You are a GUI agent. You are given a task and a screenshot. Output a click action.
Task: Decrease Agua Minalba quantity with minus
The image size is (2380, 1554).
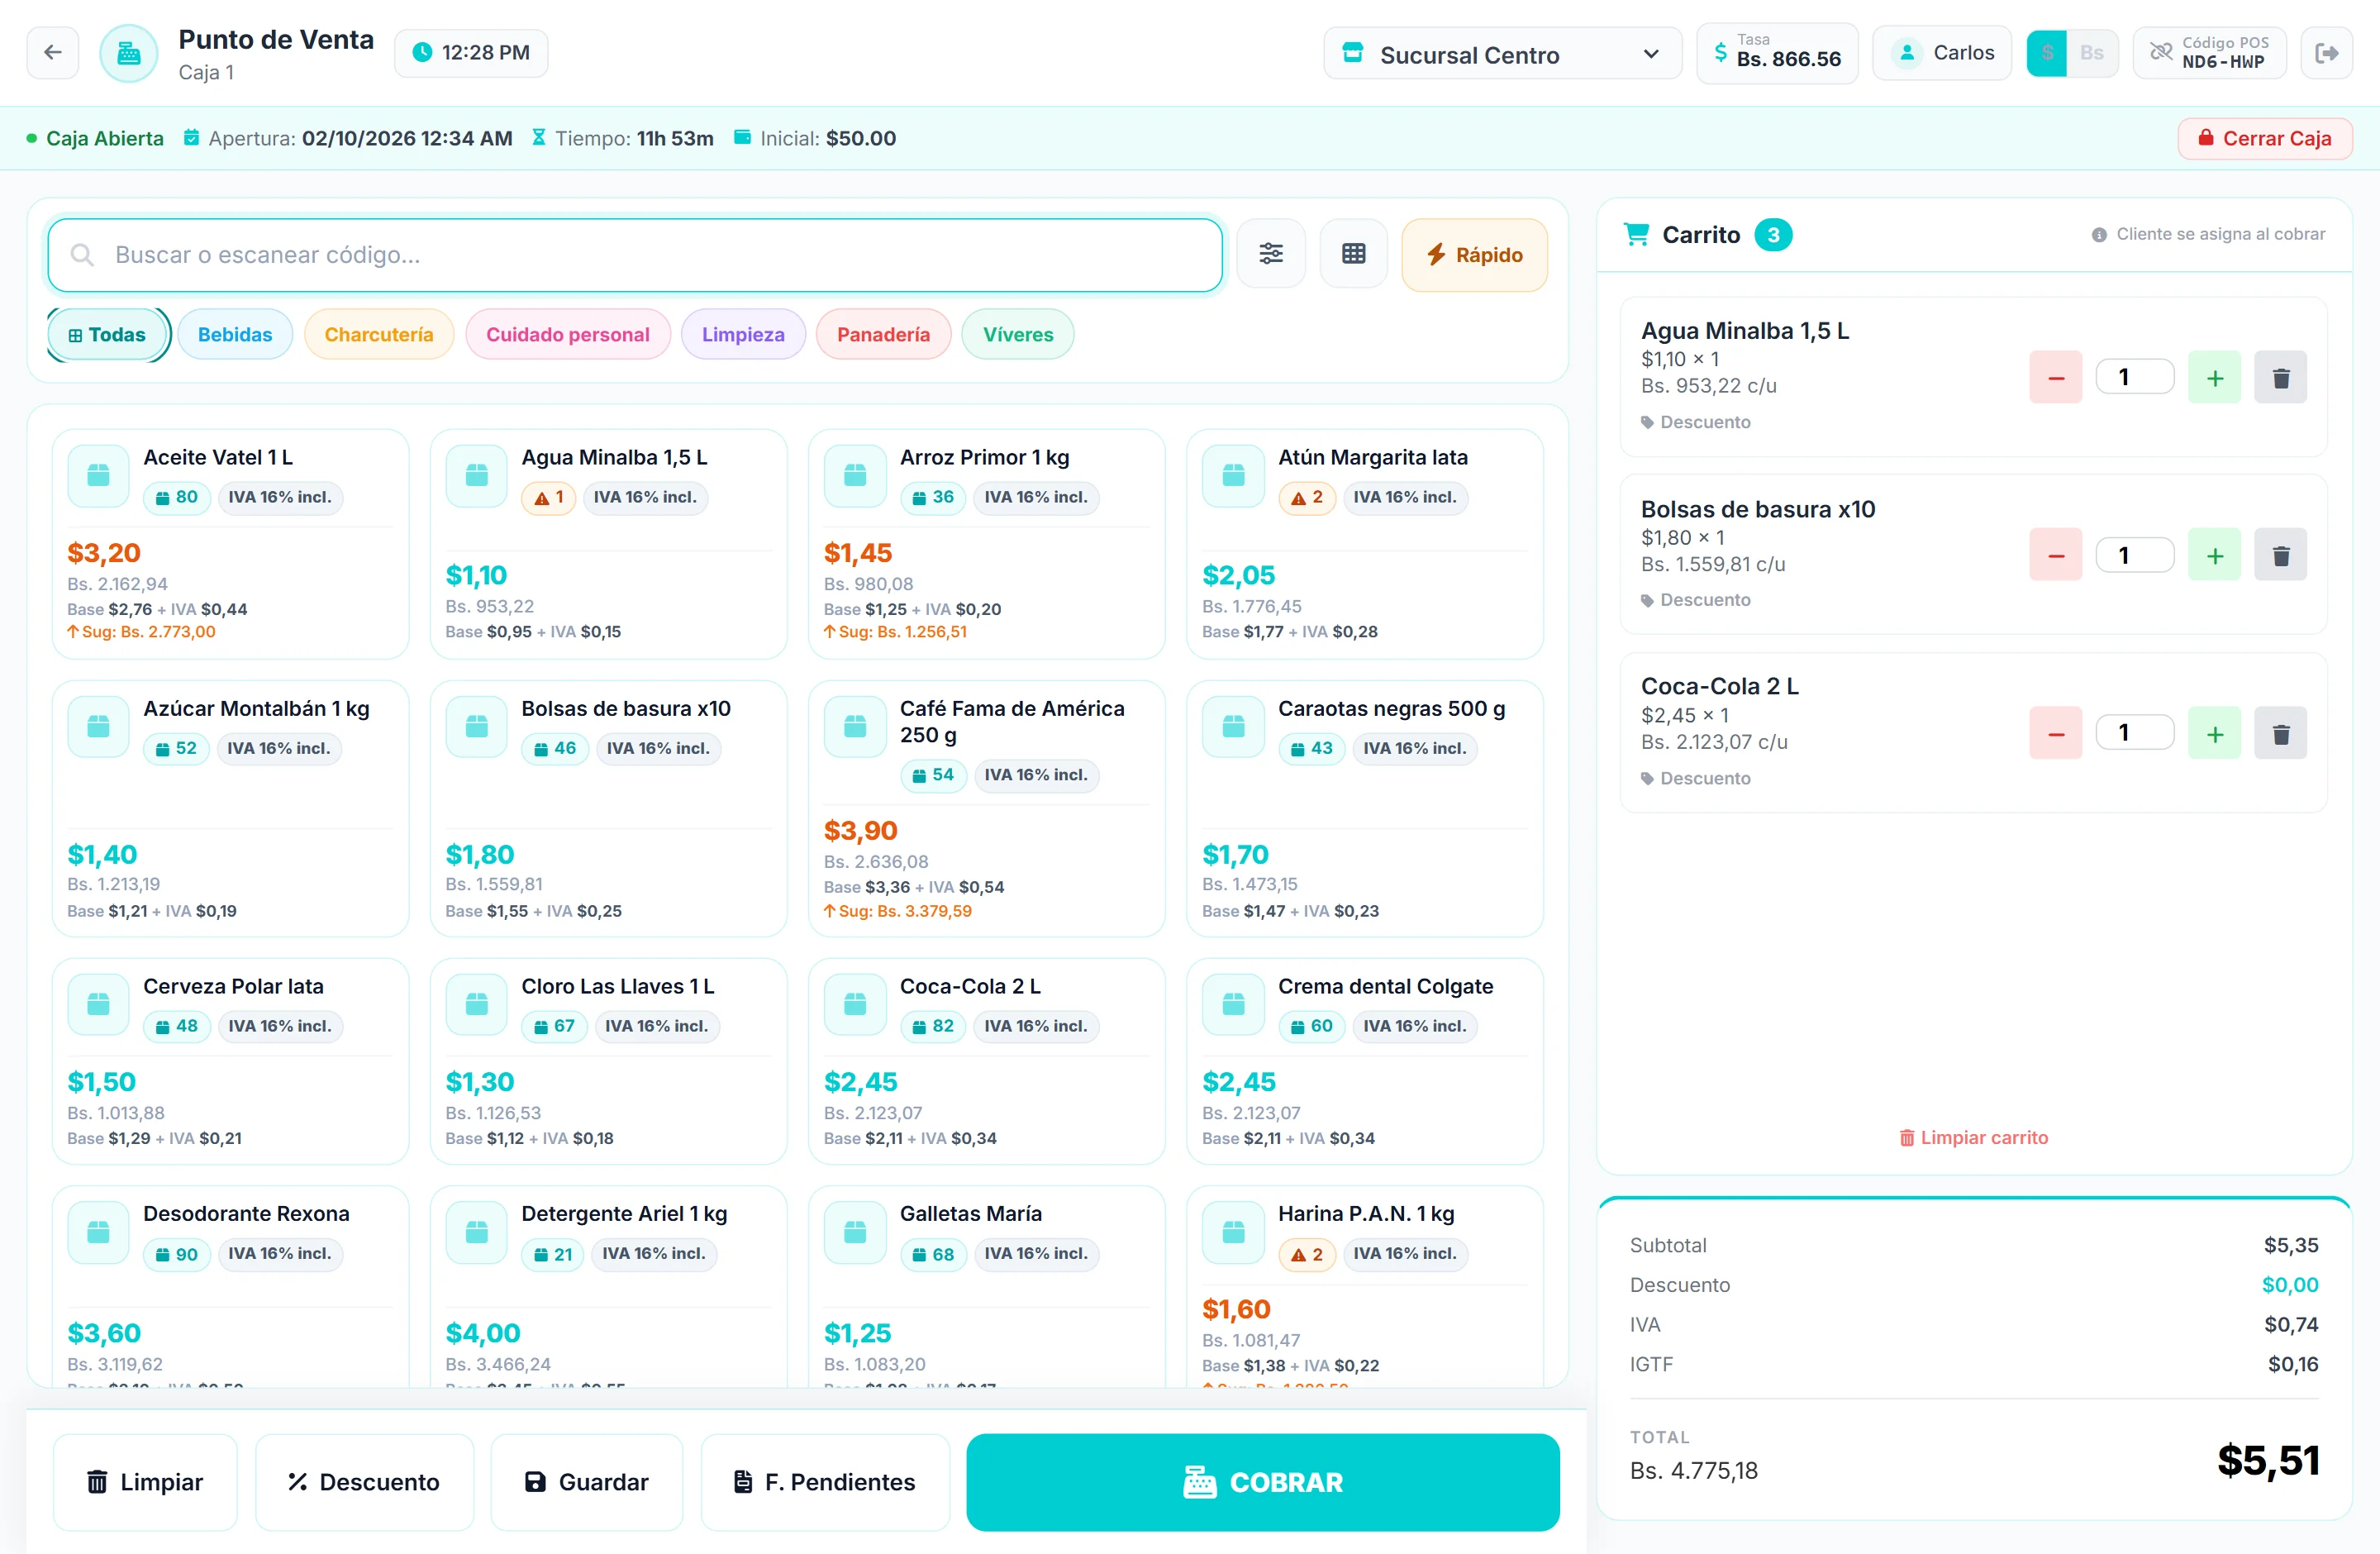[2056, 377]
